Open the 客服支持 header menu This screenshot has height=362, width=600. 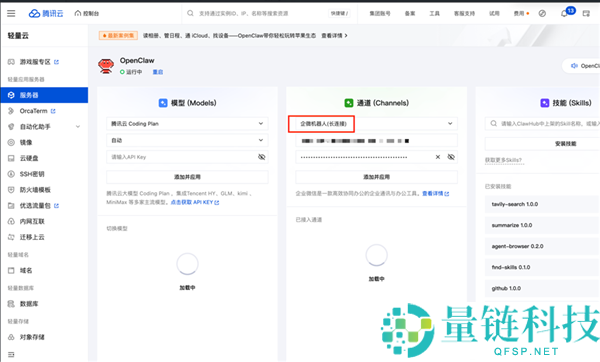[x=464, y=13]
